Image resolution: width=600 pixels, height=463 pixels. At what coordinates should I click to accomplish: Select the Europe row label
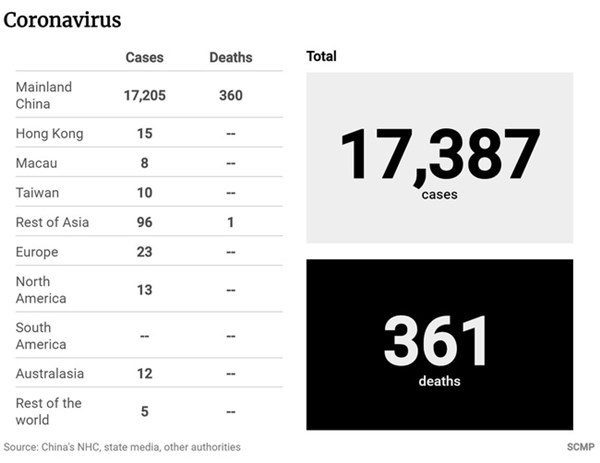pos(37,252)
